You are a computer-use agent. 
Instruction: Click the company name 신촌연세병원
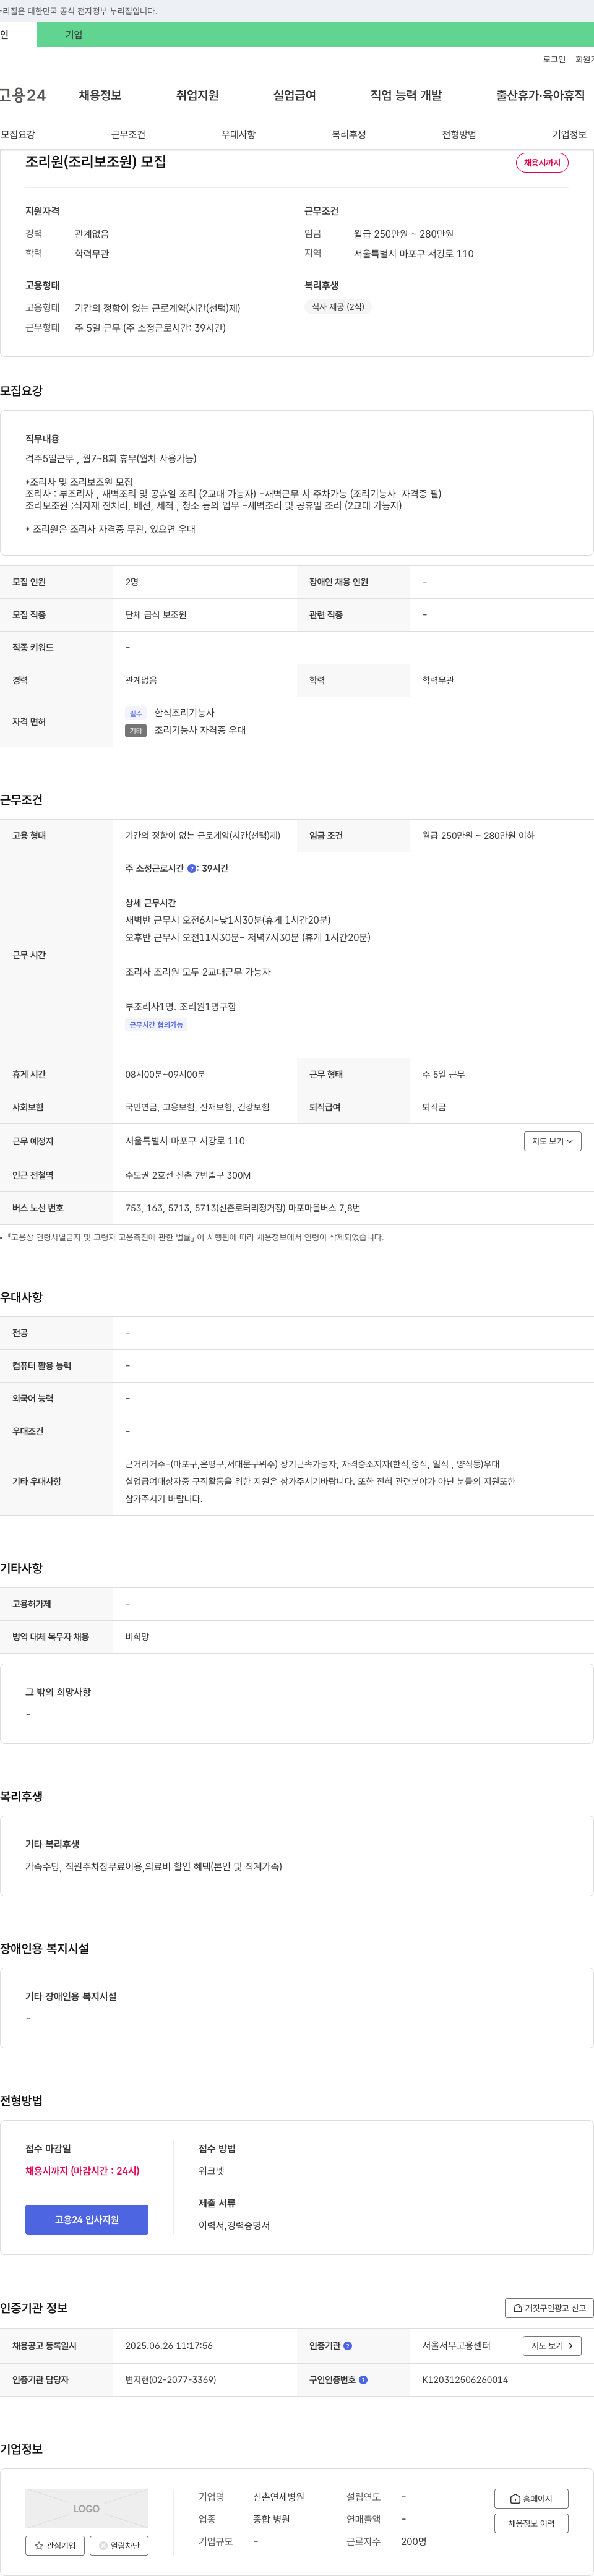tap(278, 2497)
